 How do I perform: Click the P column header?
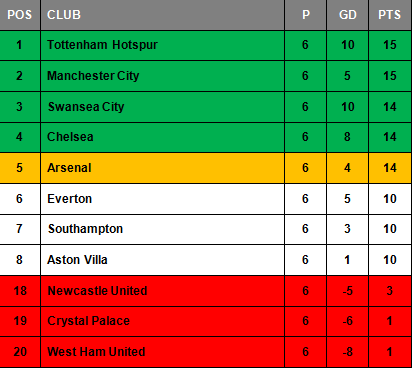coord(306,15)
